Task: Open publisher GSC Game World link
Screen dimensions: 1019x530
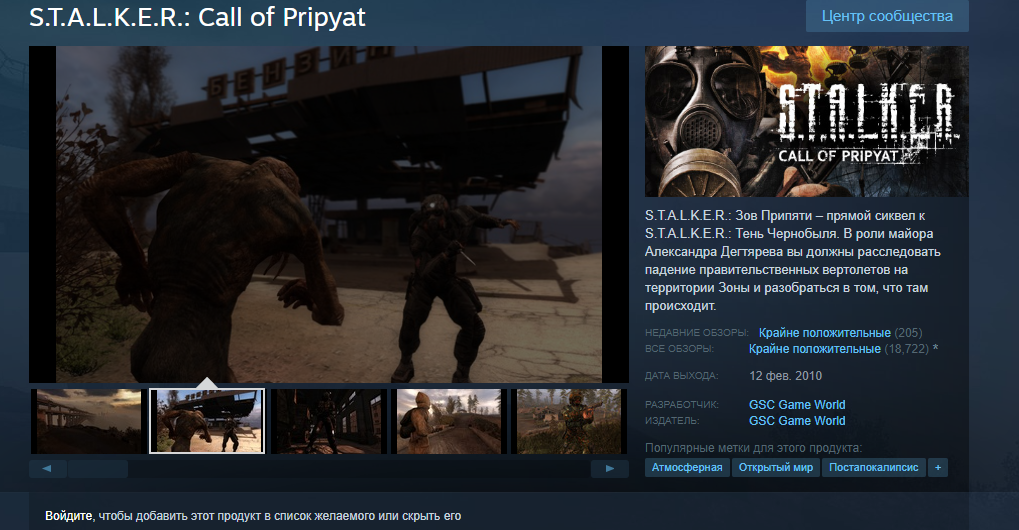Action: [797, 421]
